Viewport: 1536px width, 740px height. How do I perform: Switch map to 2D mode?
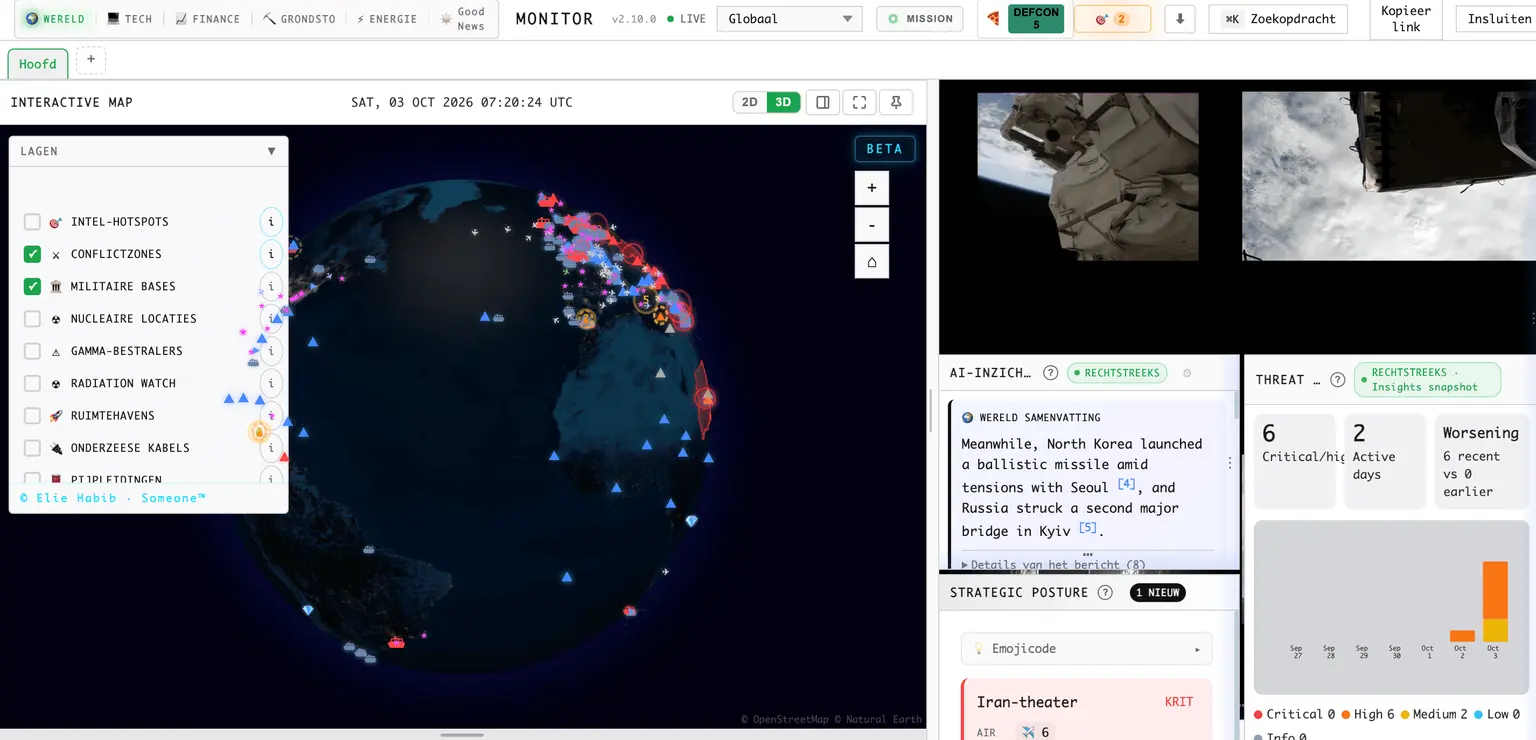click(x=749, y=102)
